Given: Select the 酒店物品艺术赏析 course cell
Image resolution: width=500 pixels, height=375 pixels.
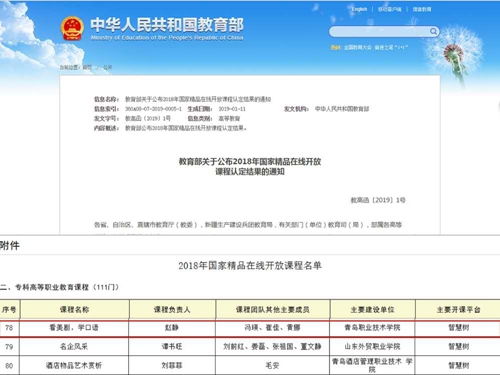Looking at the screenshot, I should [x=74, y=365].
